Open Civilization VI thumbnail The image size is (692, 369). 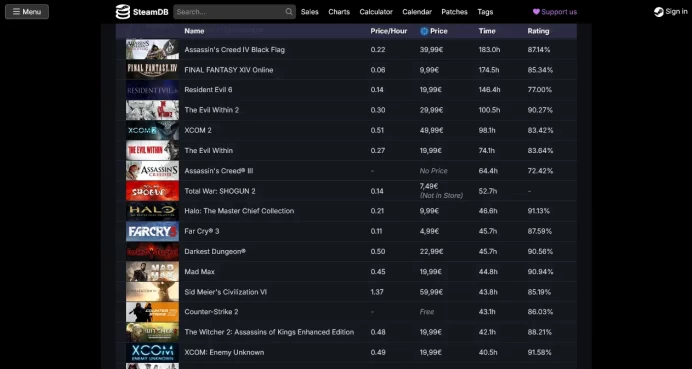click(152, 292)
